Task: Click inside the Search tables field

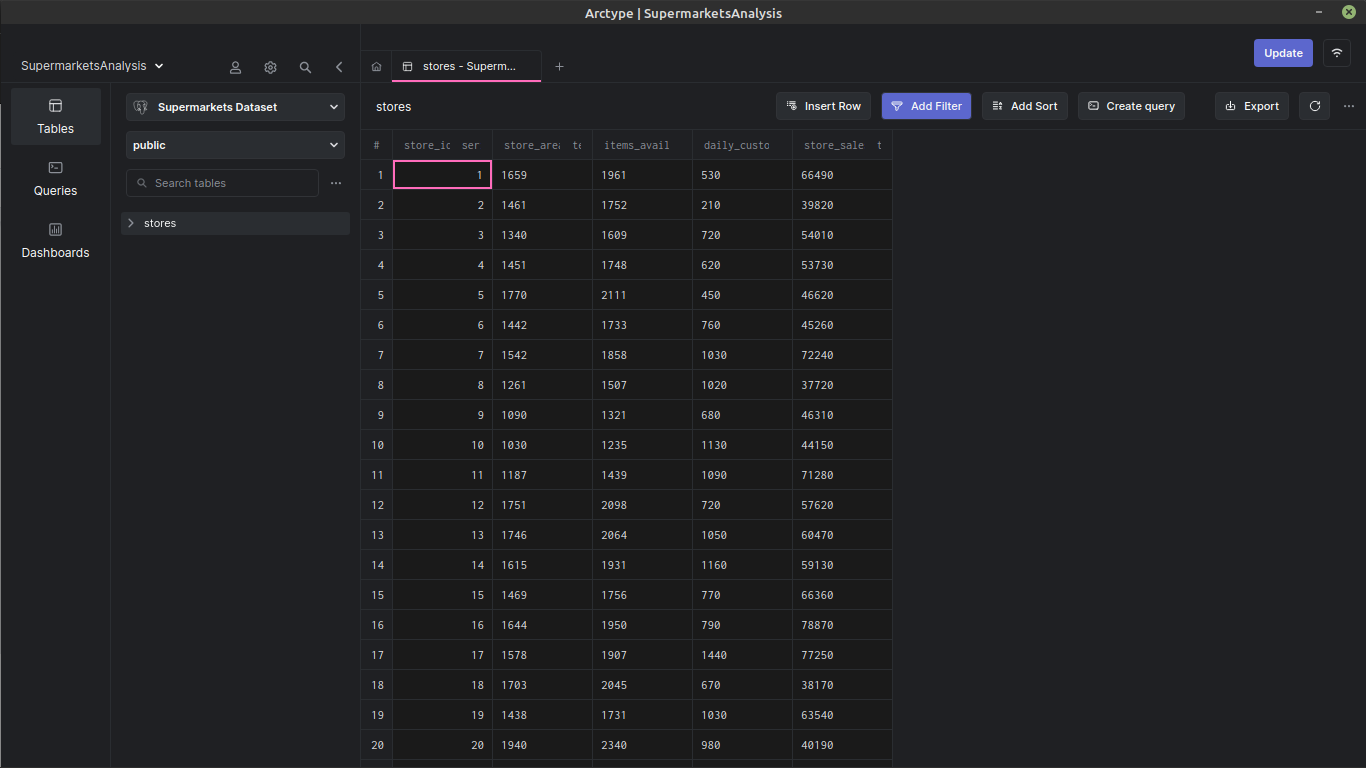Action: point(222,183)
